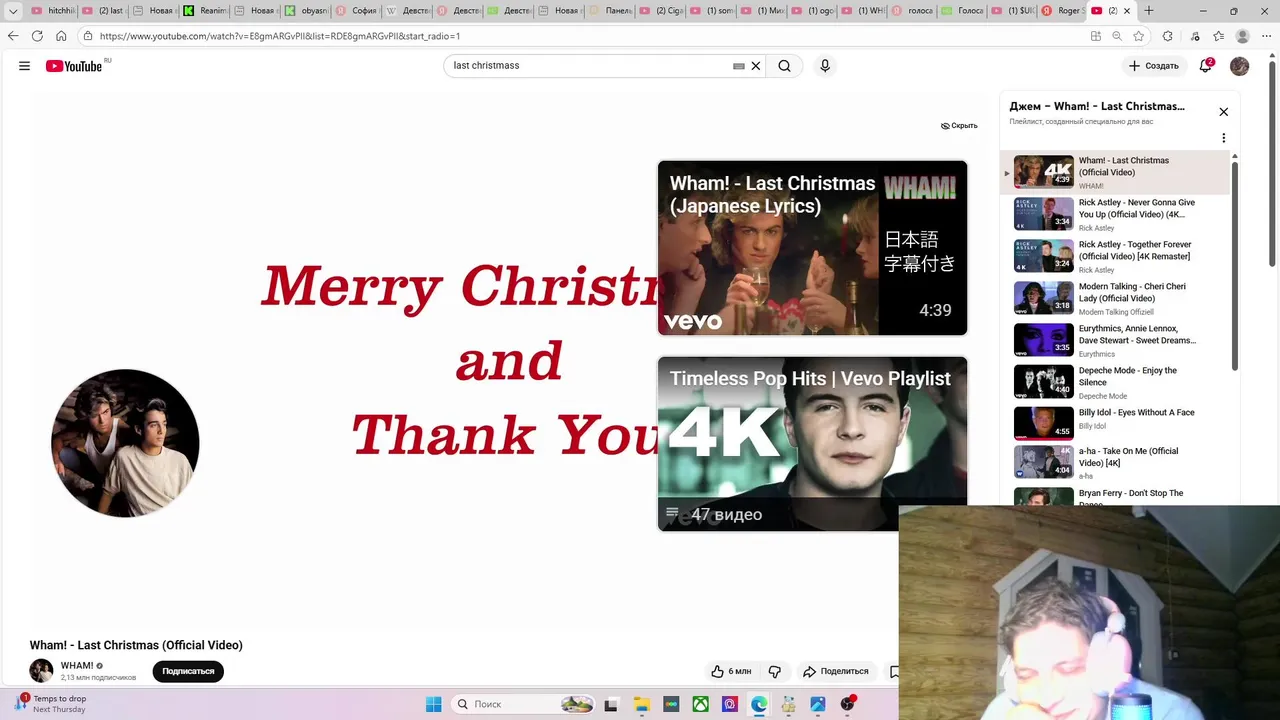Image resolution: width=1280 pixels, height=720 pixels.
Task: Open the WHAM! channel avatar below video
Action: pos(41,671)
